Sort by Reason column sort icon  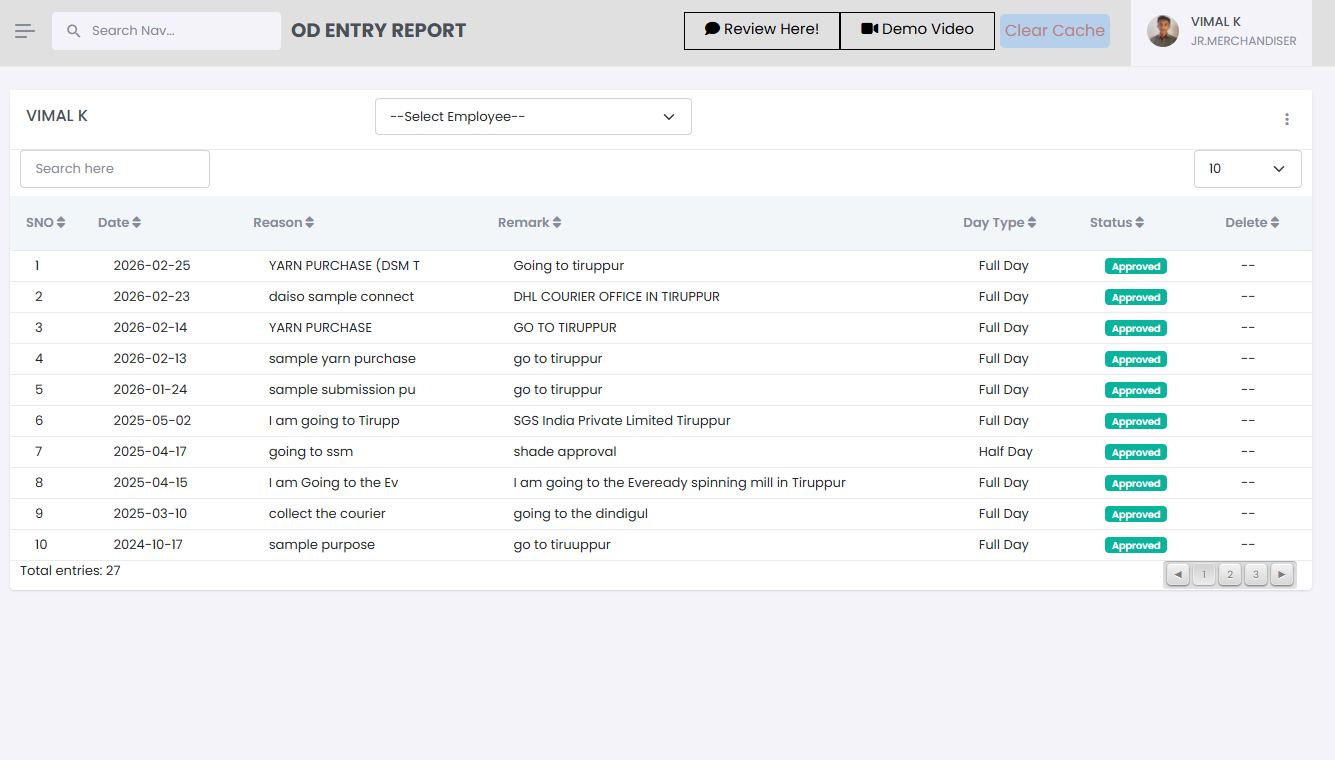click(310, 223)
